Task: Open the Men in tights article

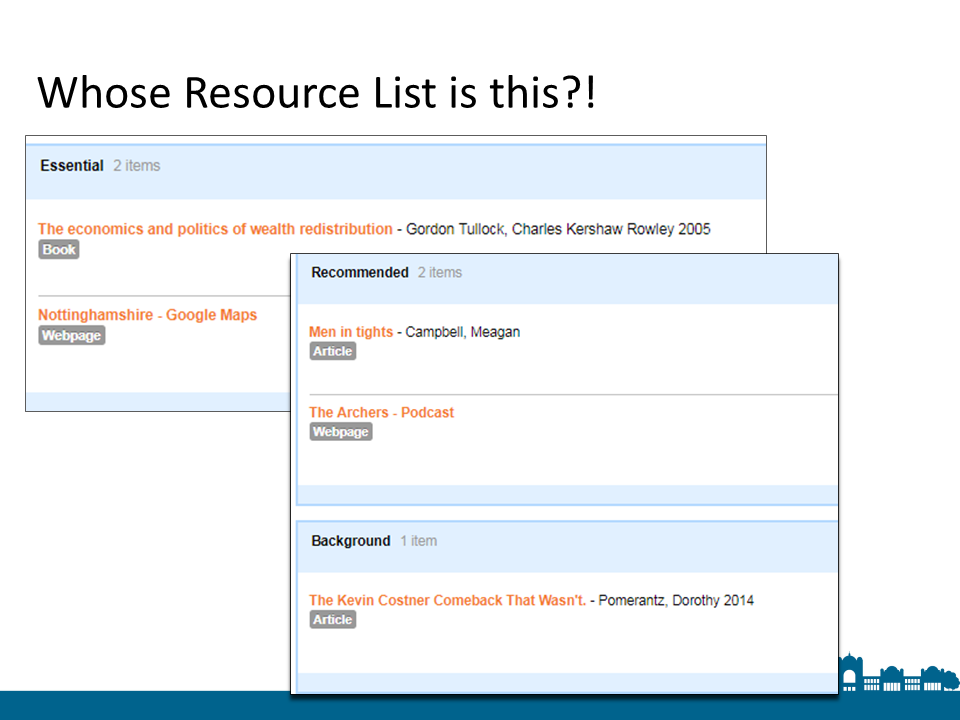Action: (350, 332)
